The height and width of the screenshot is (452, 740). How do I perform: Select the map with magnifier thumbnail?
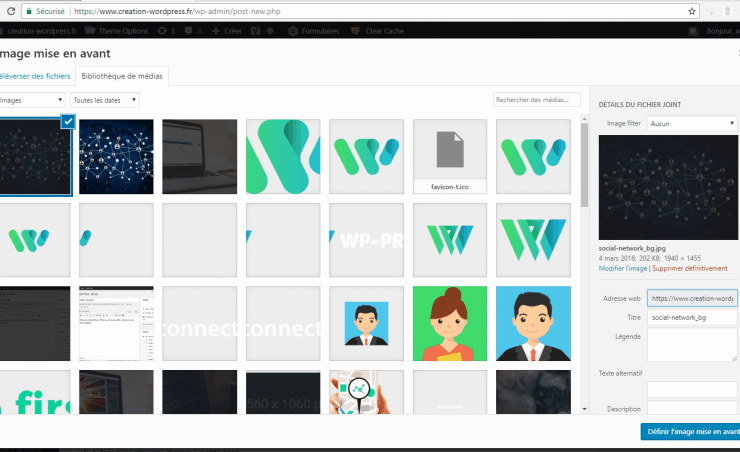366,392
